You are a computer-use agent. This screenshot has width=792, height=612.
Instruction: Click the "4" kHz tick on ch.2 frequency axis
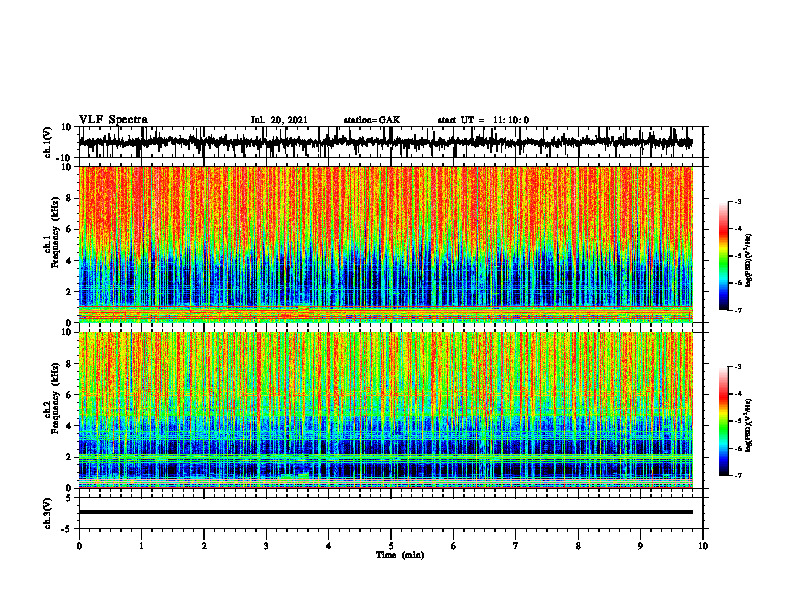[x=70, y=426]
